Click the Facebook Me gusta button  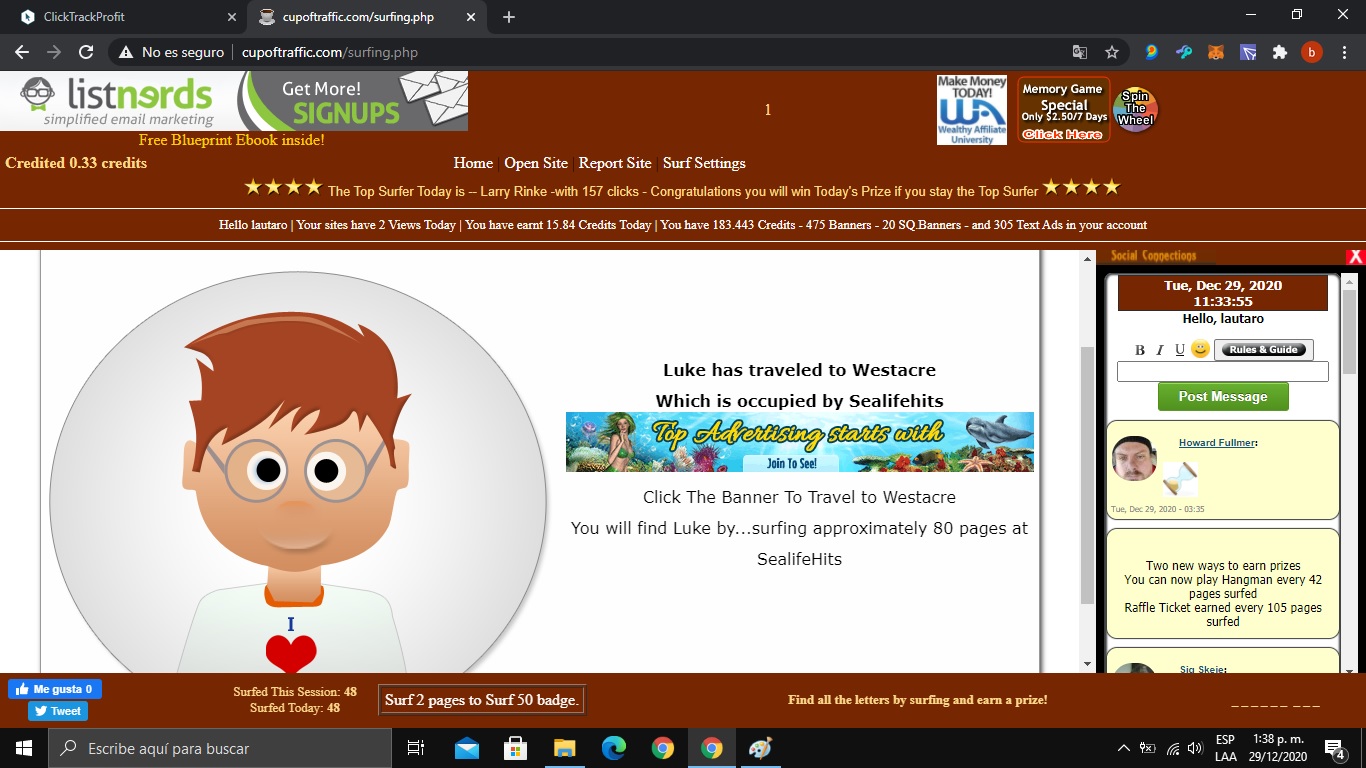click(55, 689)
